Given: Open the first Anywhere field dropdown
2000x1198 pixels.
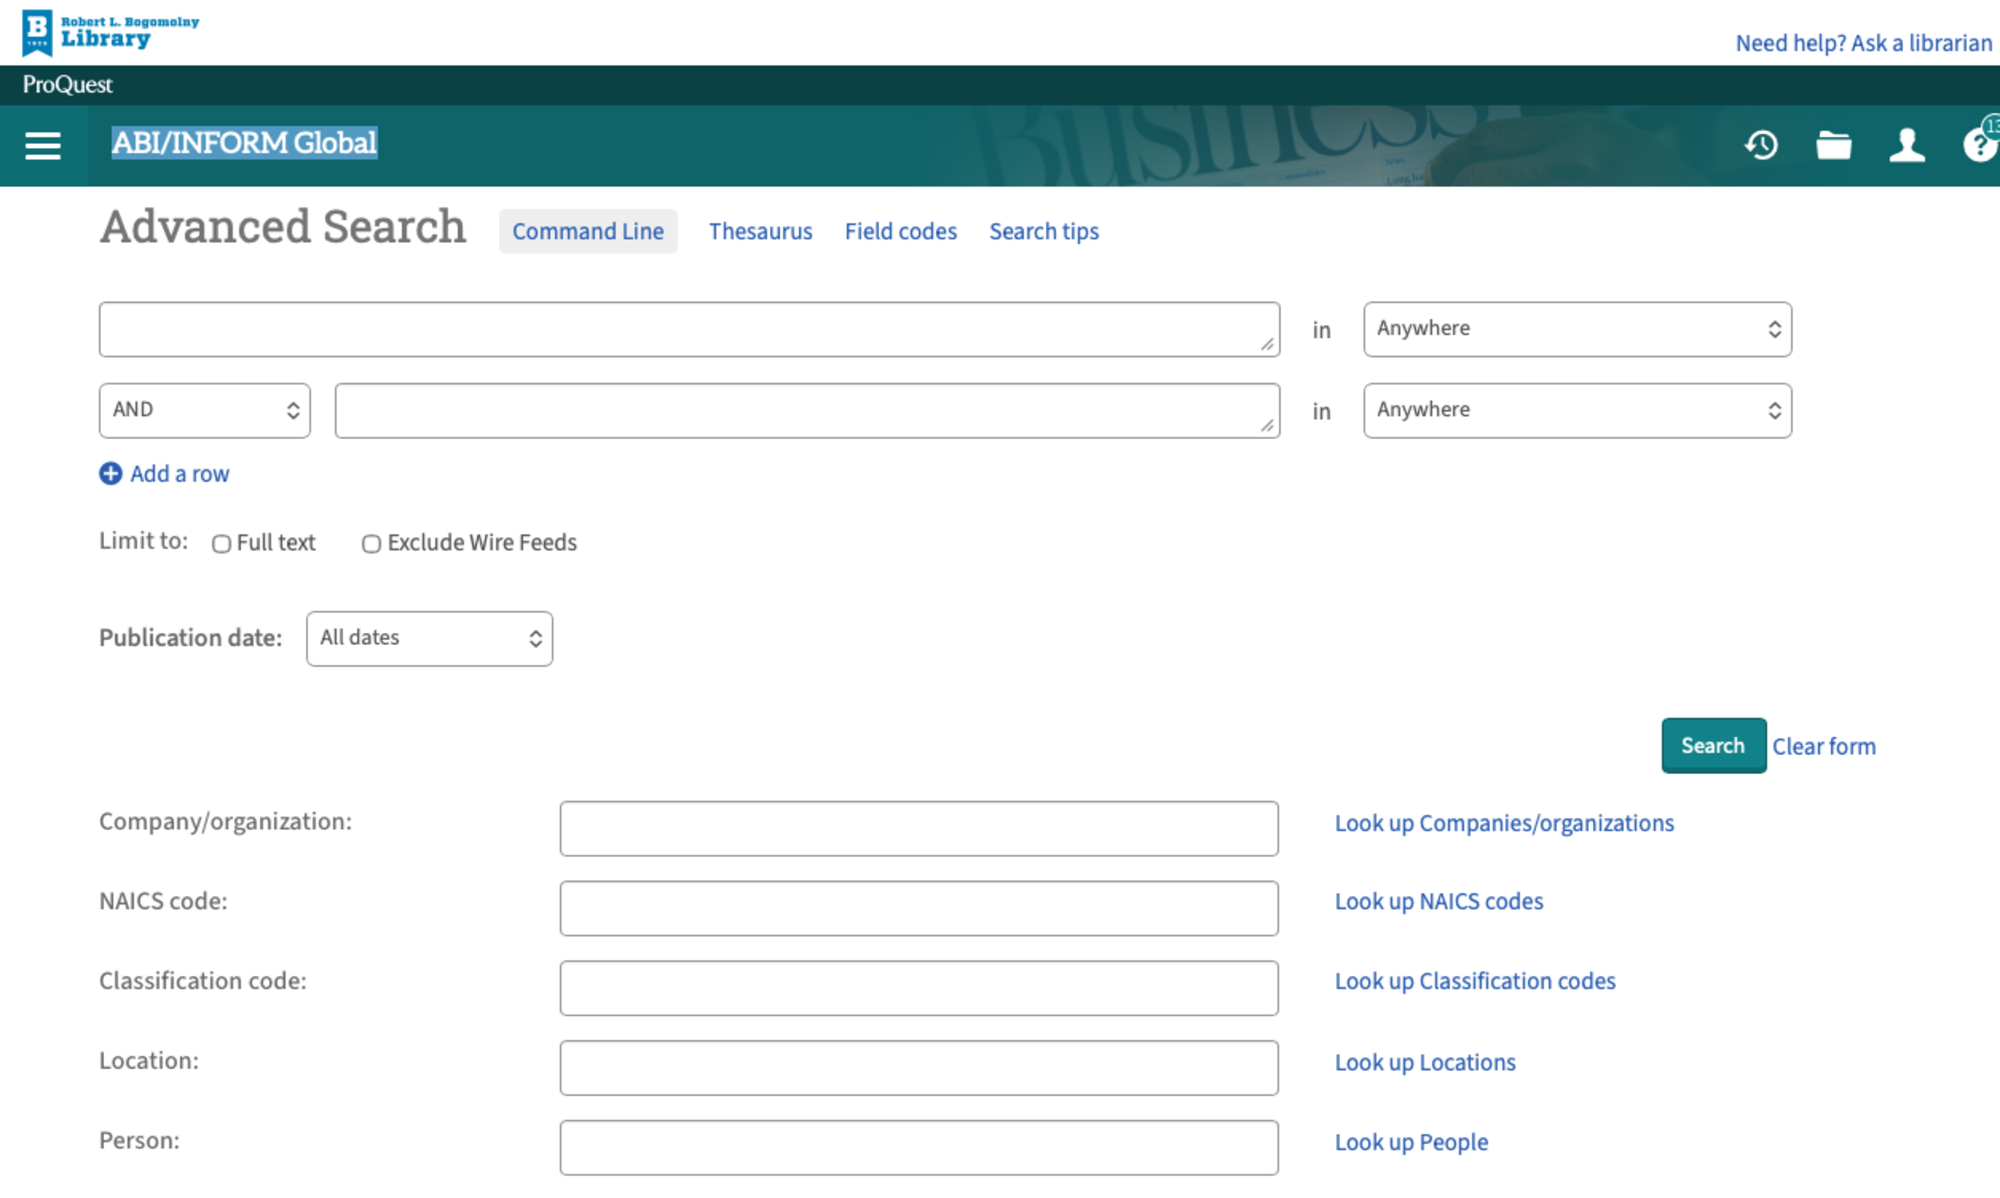Looking at the screenshot, I should point(1577,329).
